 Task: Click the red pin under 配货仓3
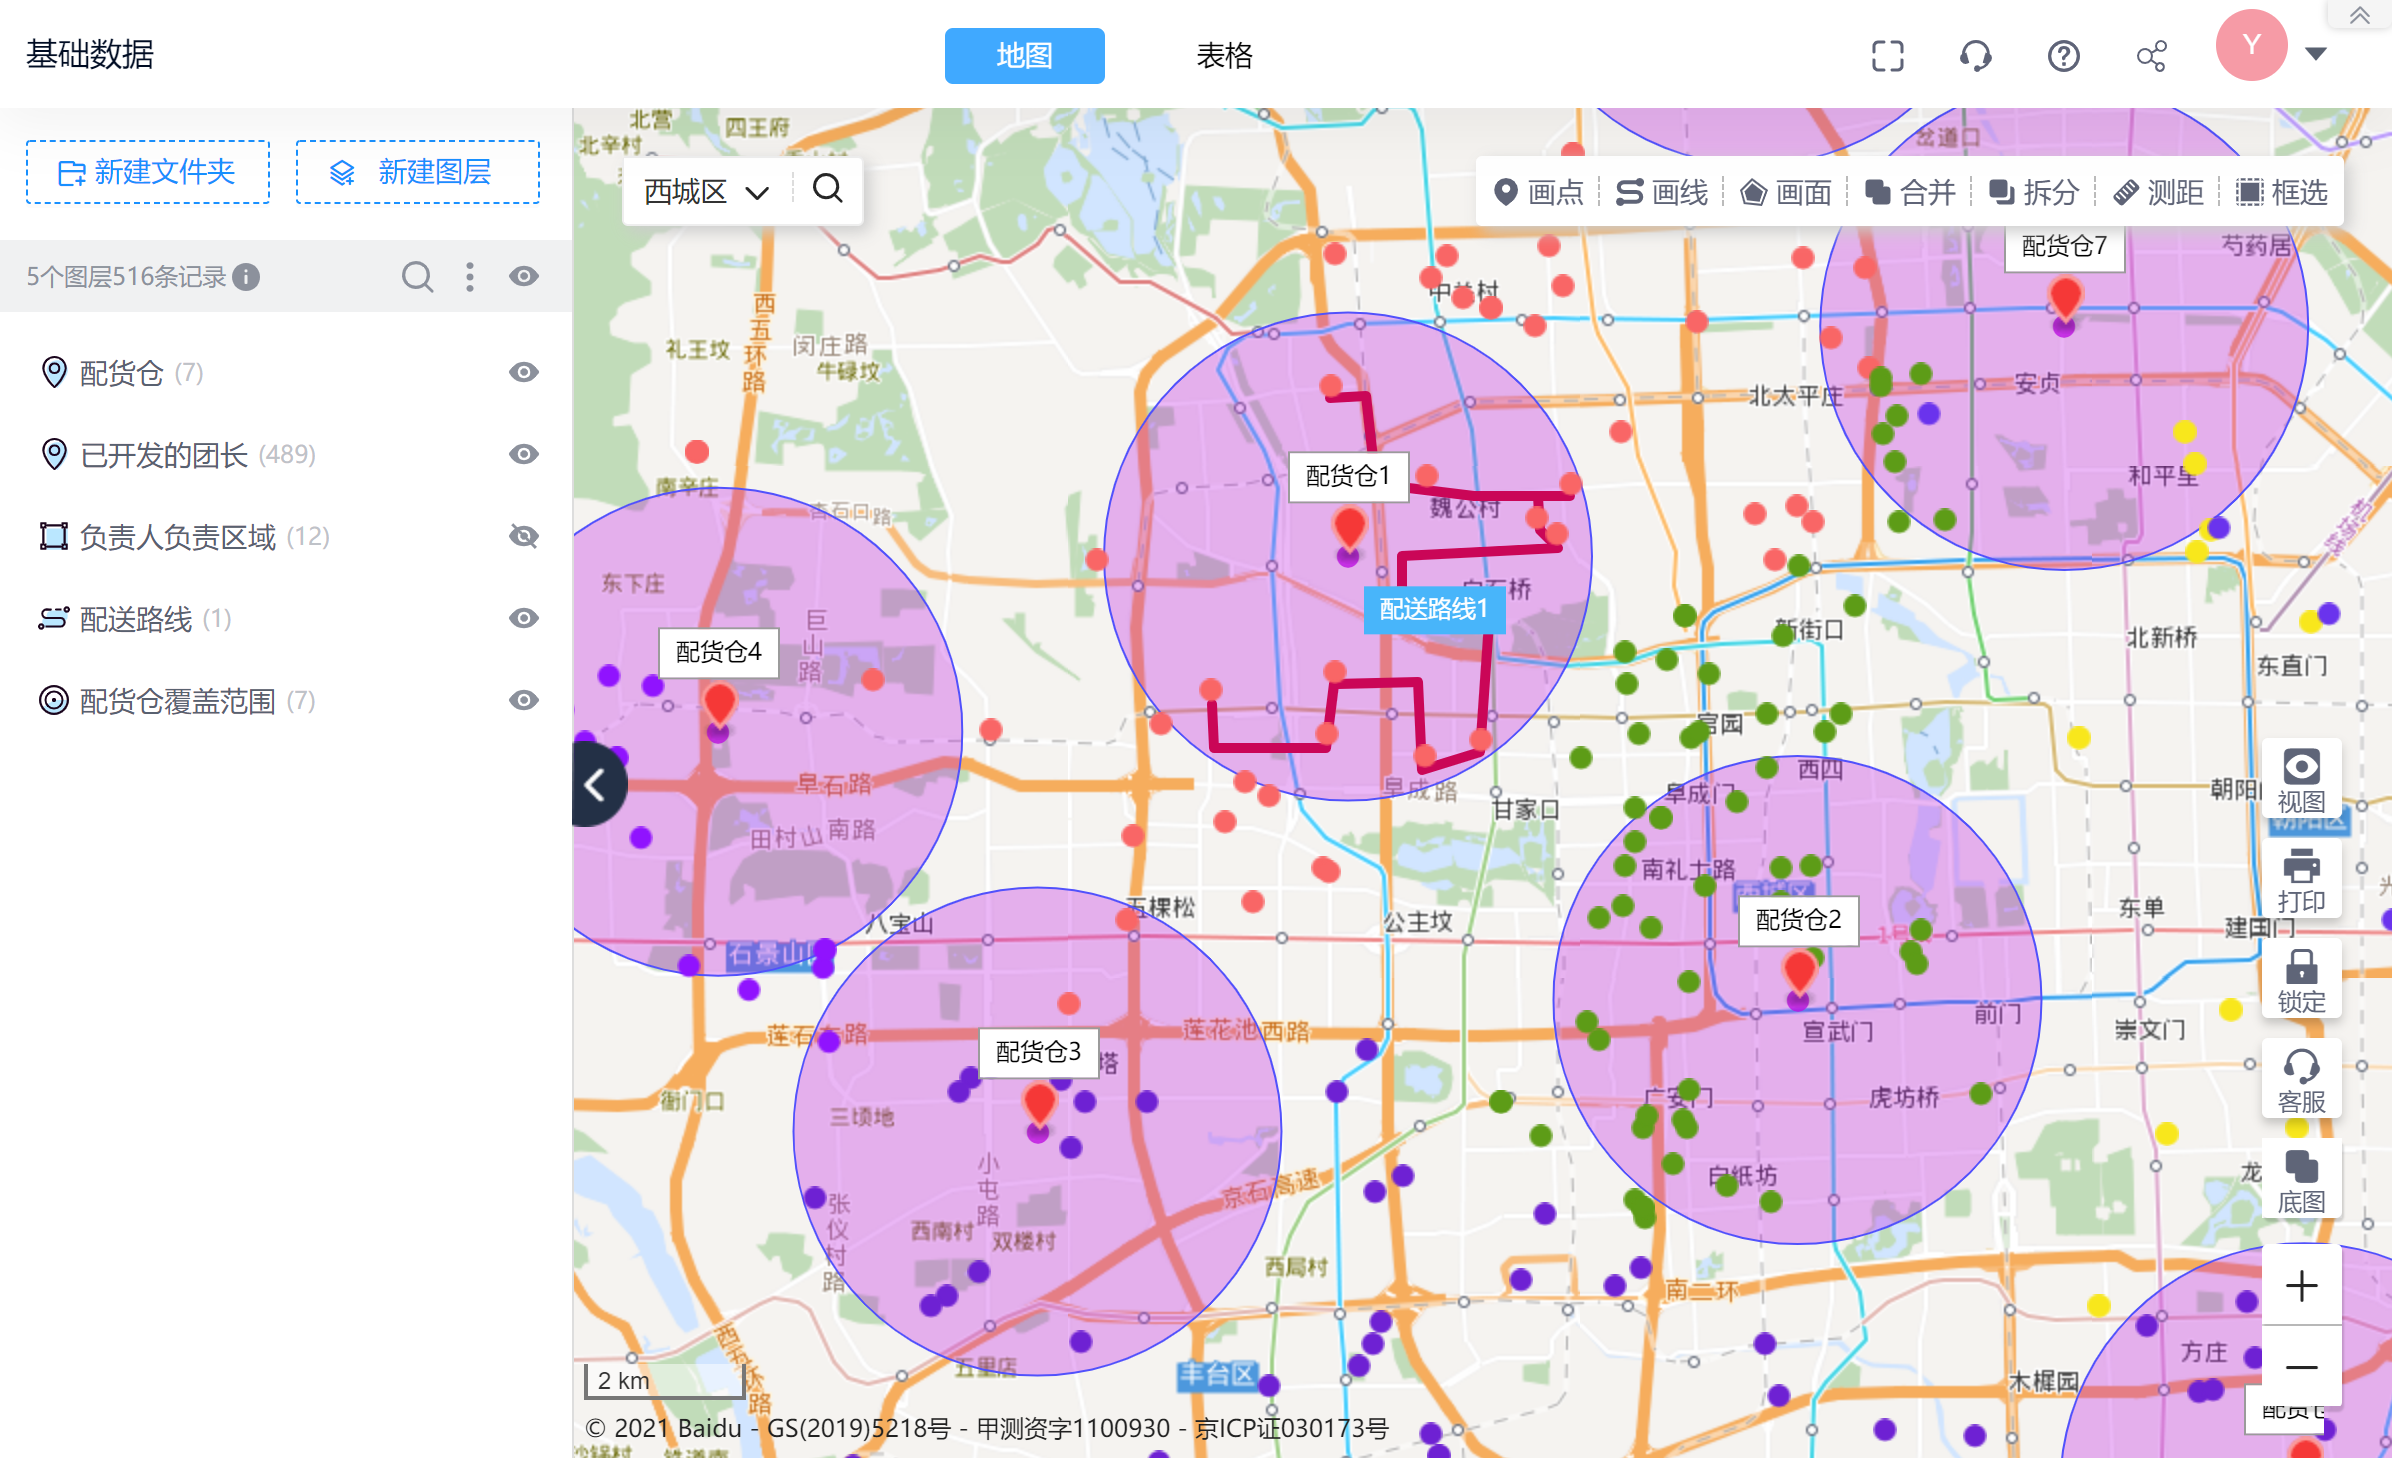pos(1039,1105)
